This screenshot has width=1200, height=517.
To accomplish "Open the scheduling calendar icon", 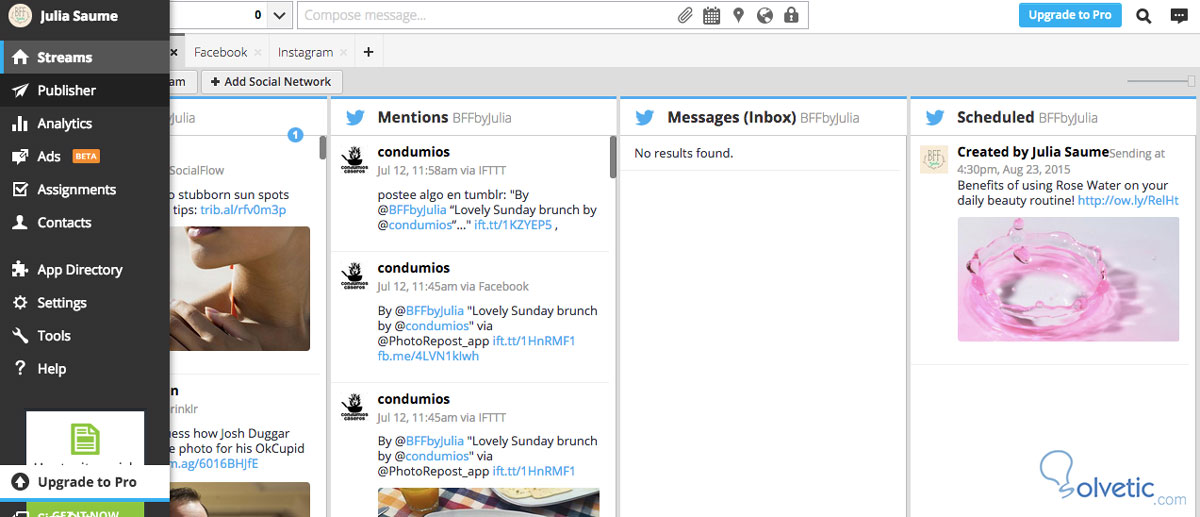I will pyautogui.click(x=712, y=15).
